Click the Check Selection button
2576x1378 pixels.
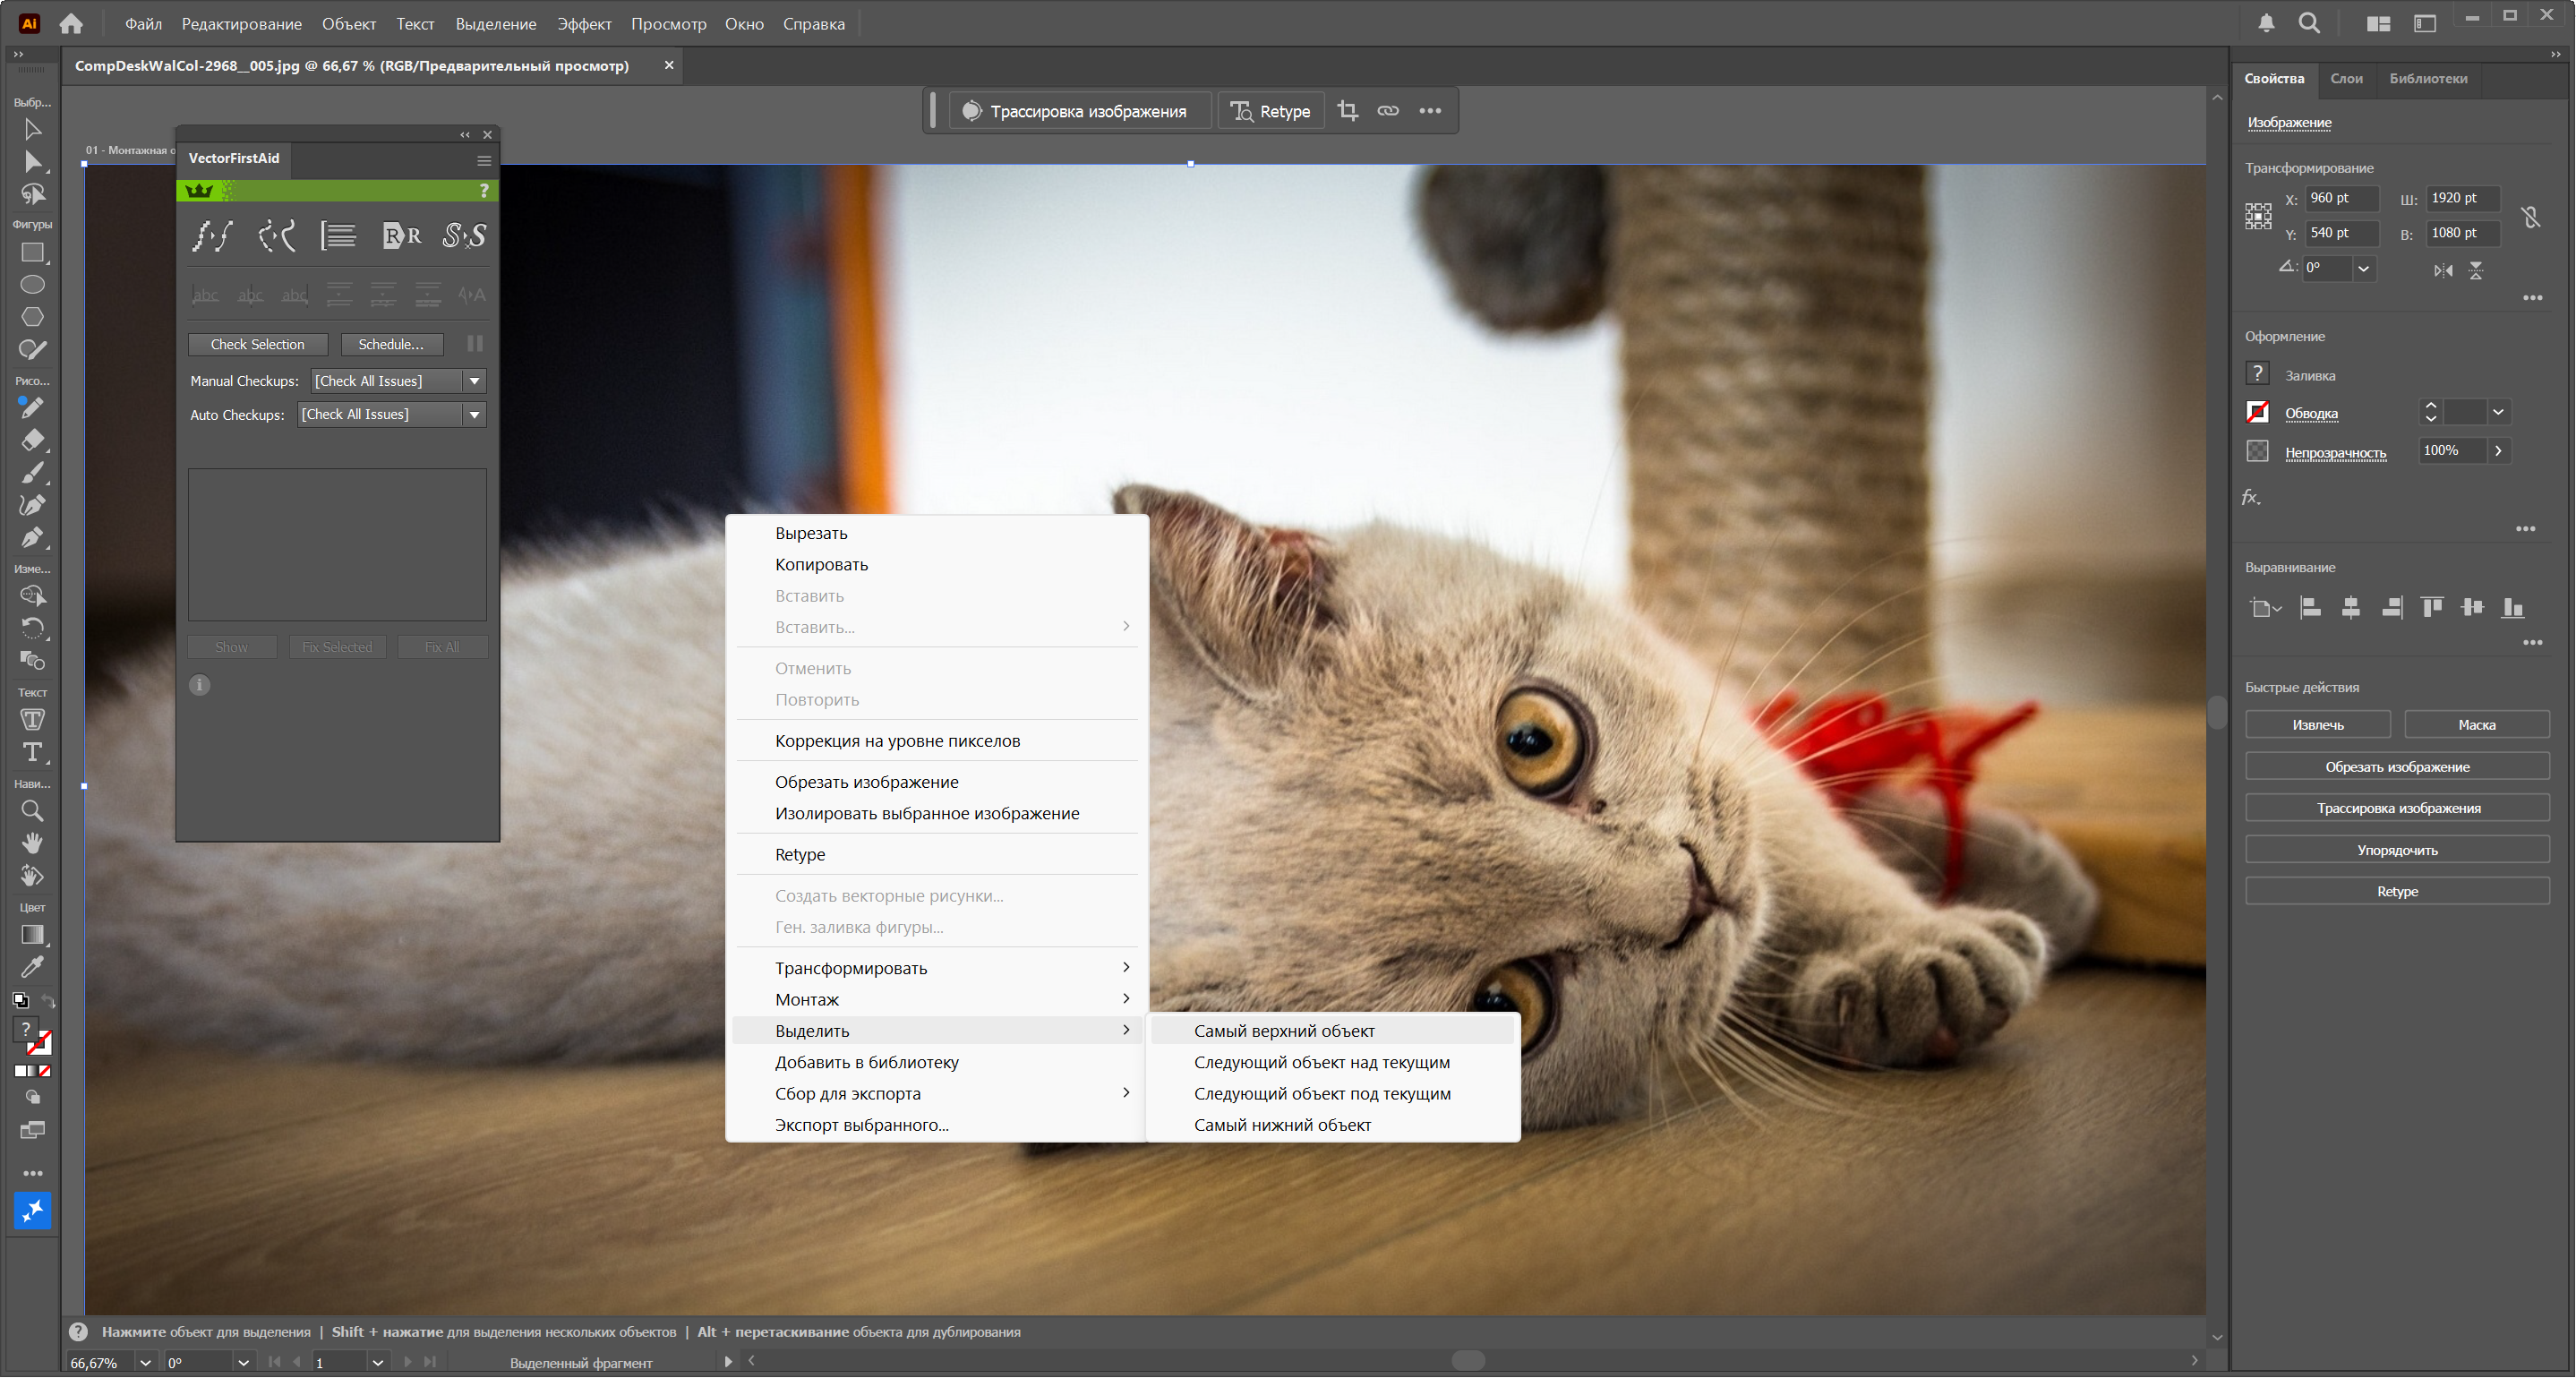(x=257, y=344)
